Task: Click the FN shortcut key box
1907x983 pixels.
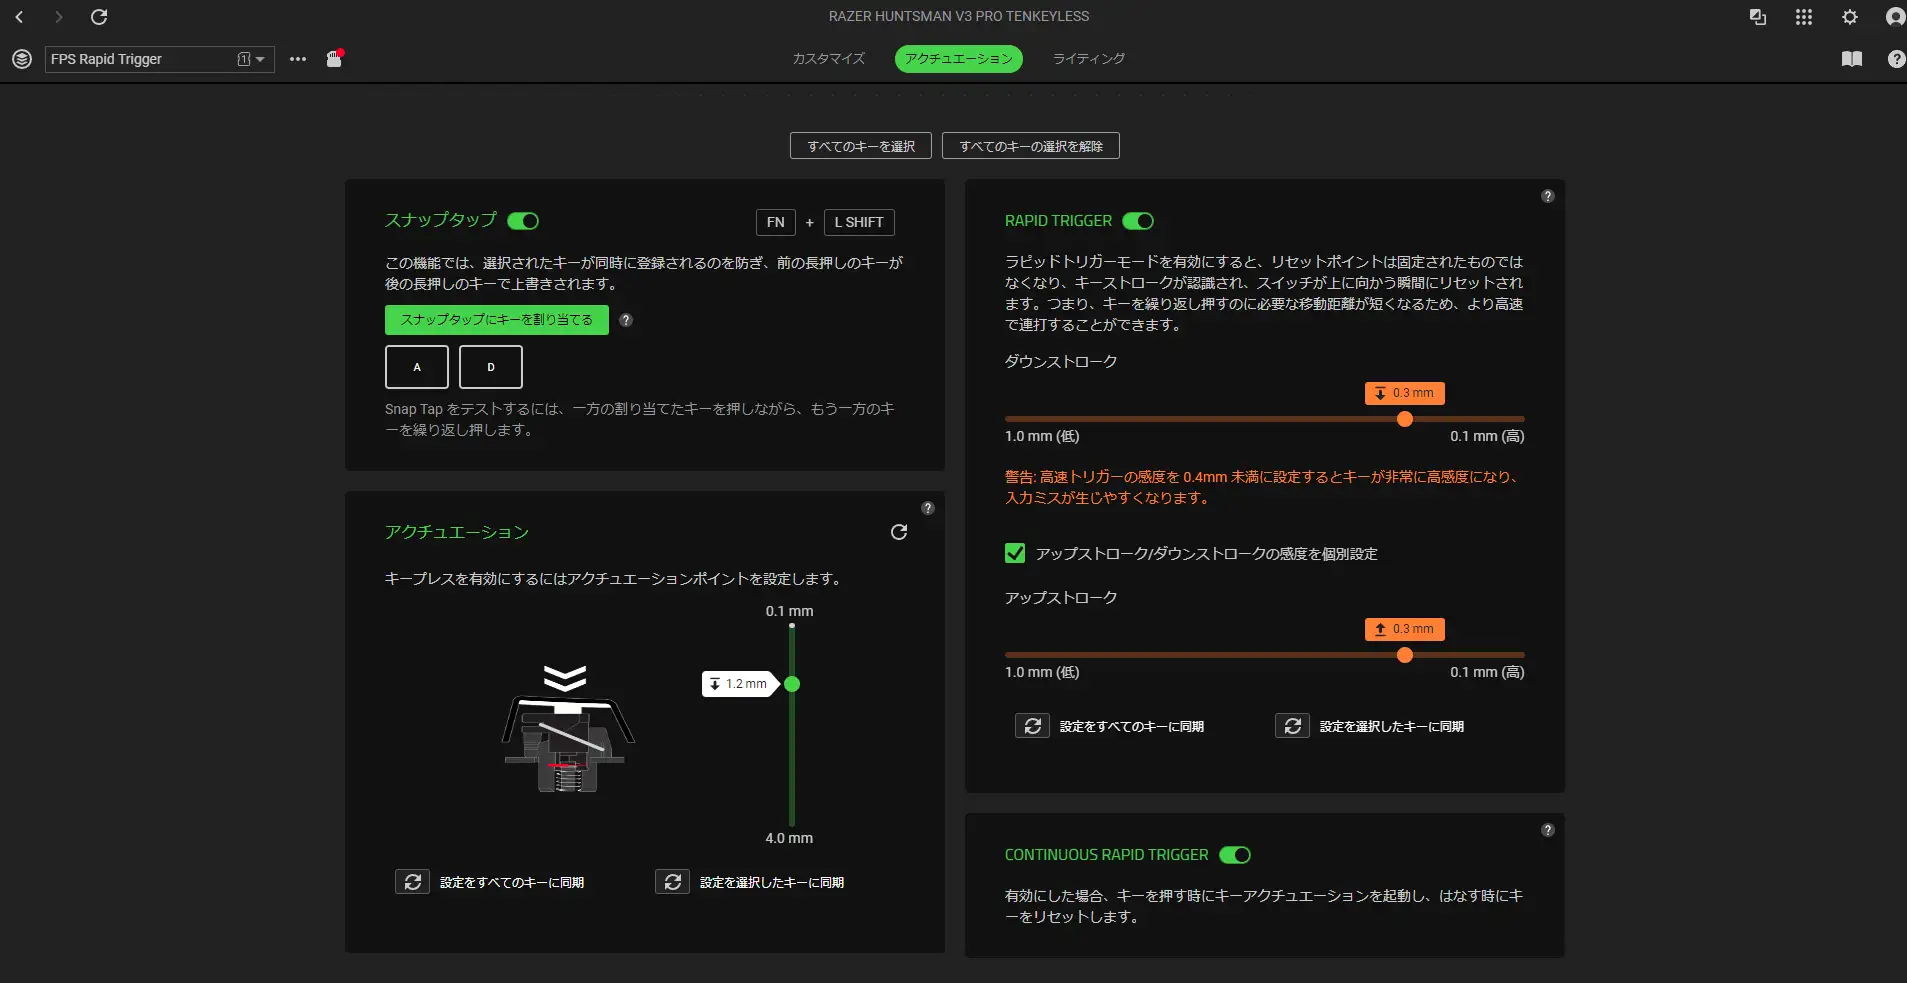Action: click(776, 222)
